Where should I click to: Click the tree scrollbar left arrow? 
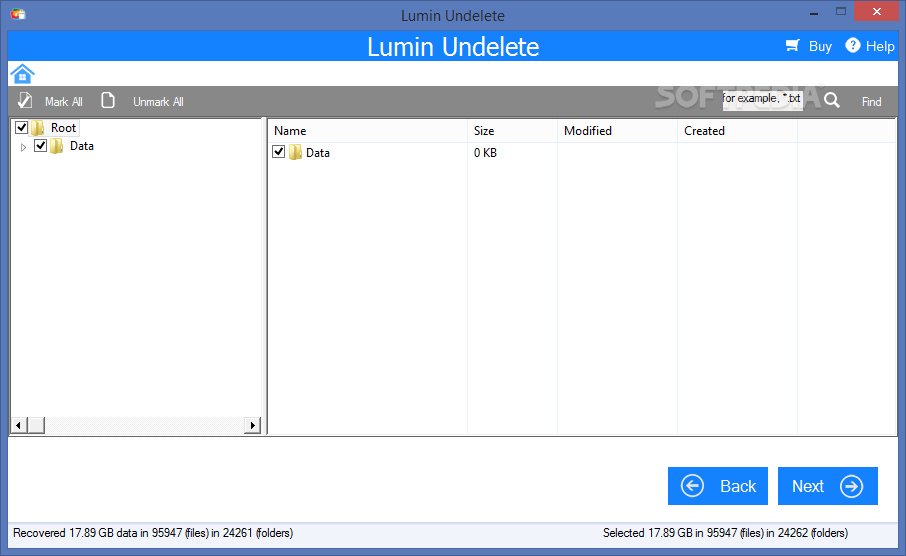18,426
